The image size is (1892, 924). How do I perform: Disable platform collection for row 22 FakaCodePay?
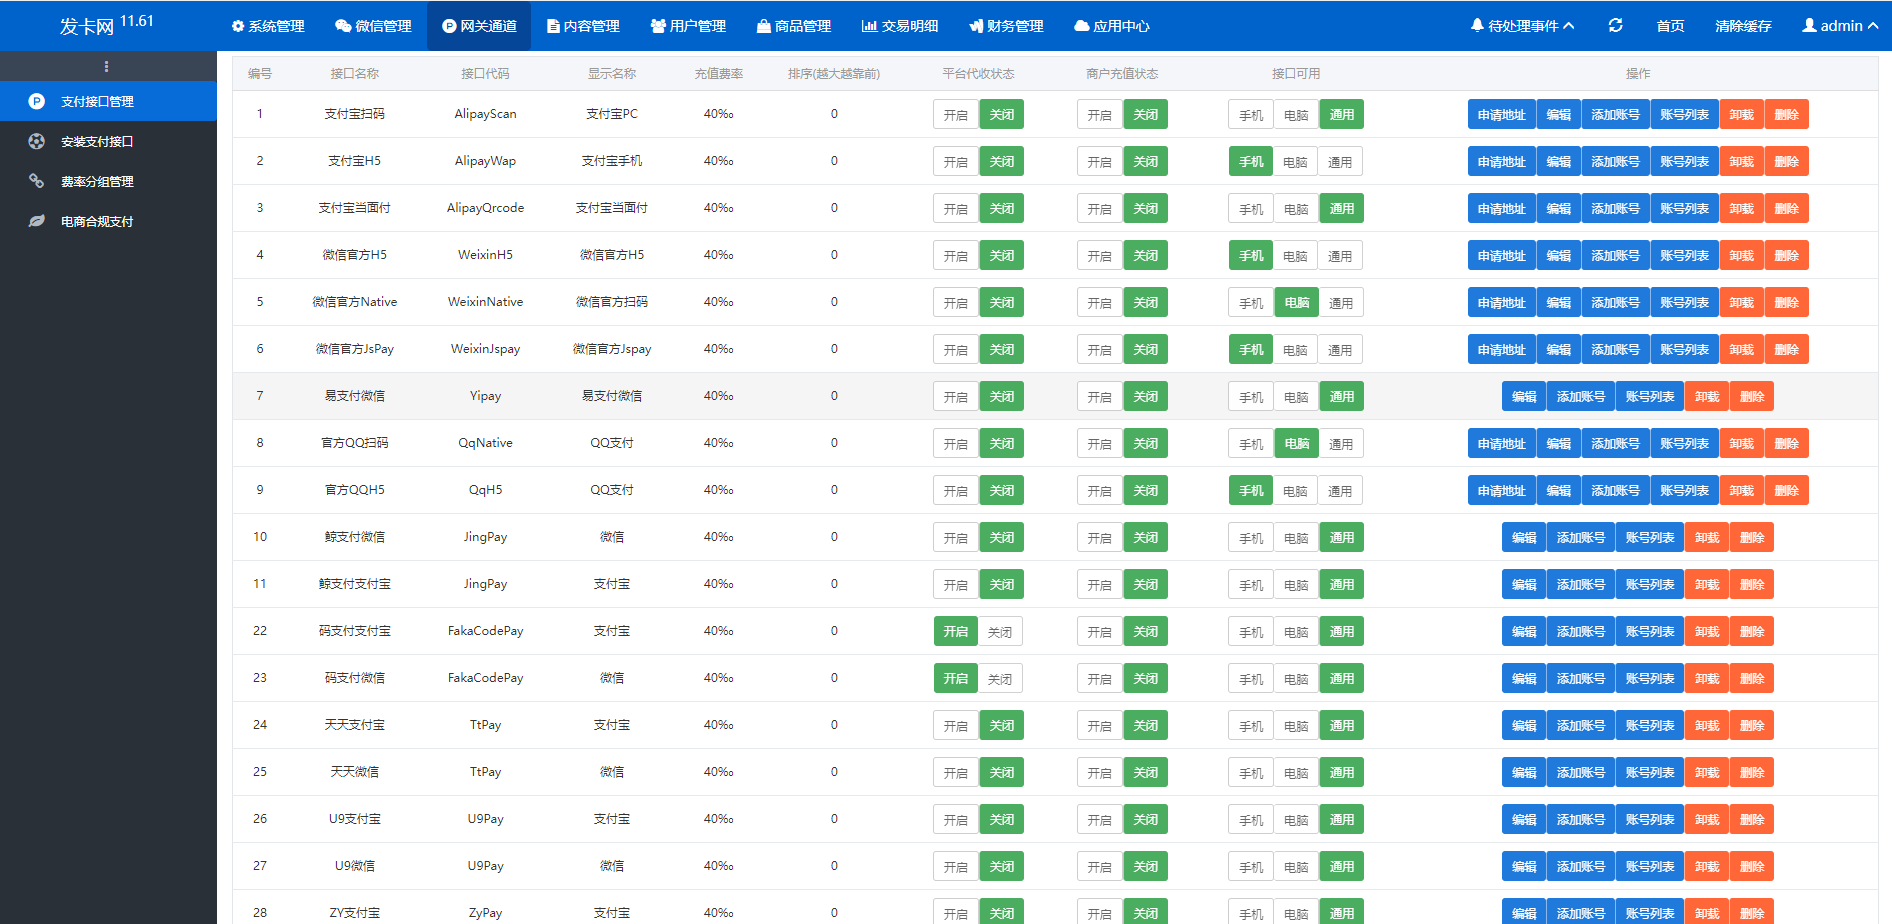(x=1000, y=632)
